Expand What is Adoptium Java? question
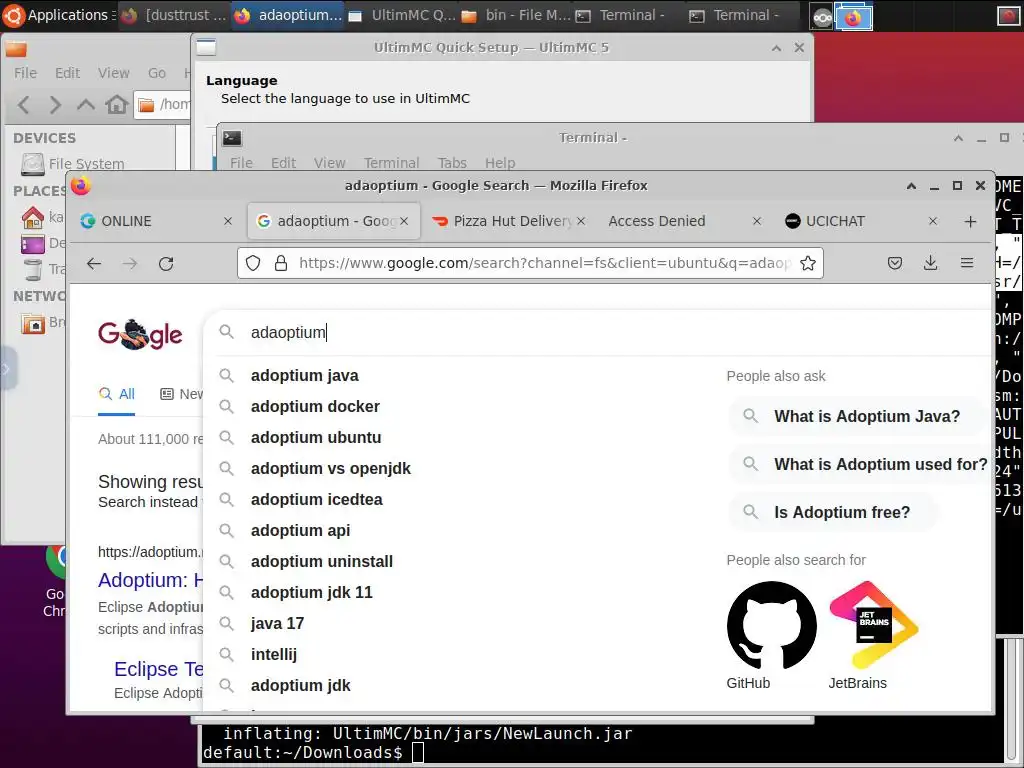 point(856,416)
